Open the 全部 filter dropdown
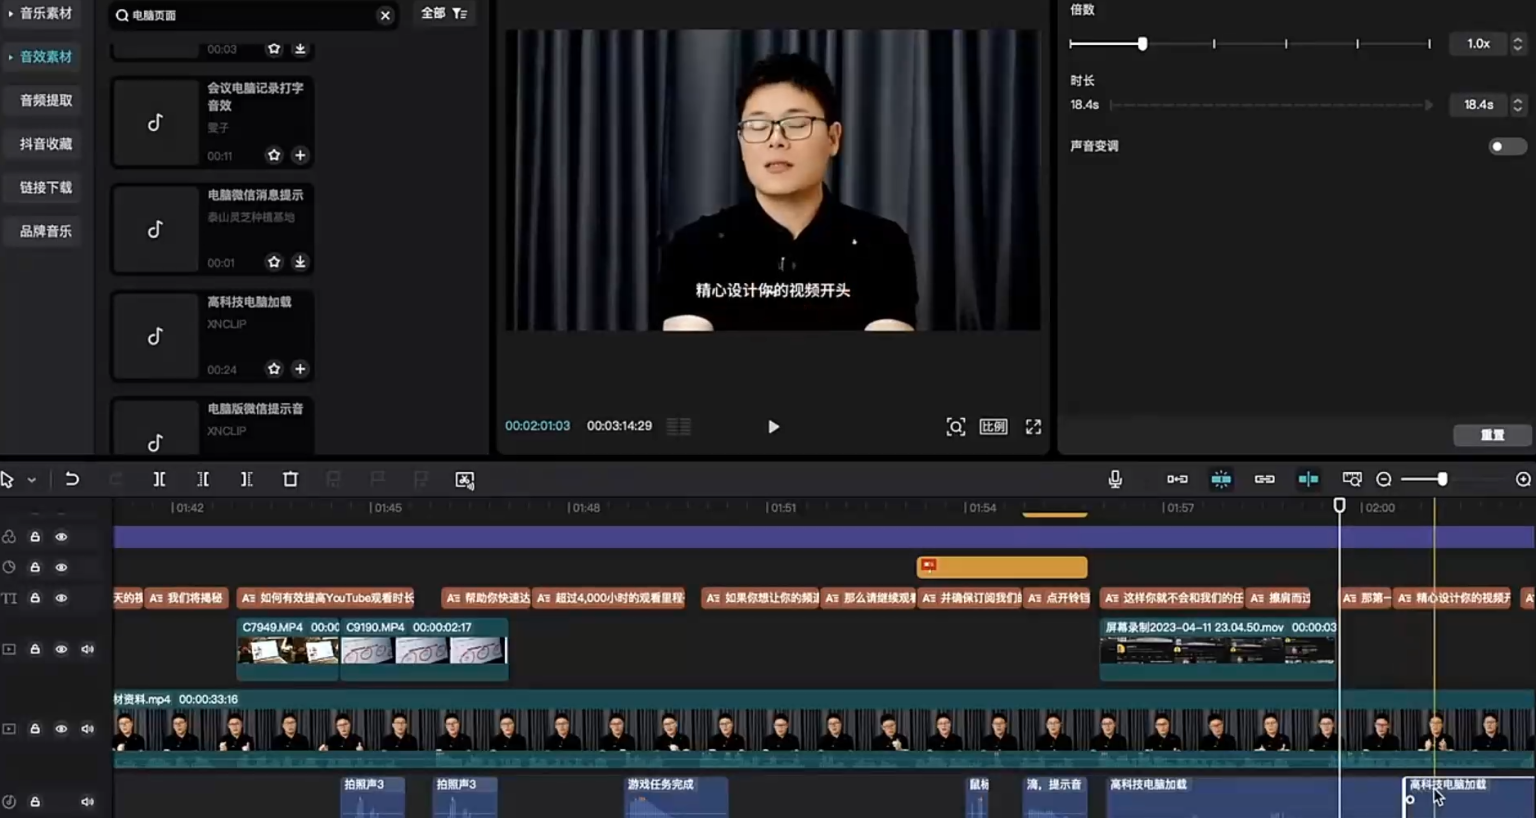Image resolution: width=1536 pixels, height=818 pixels. 432,14
